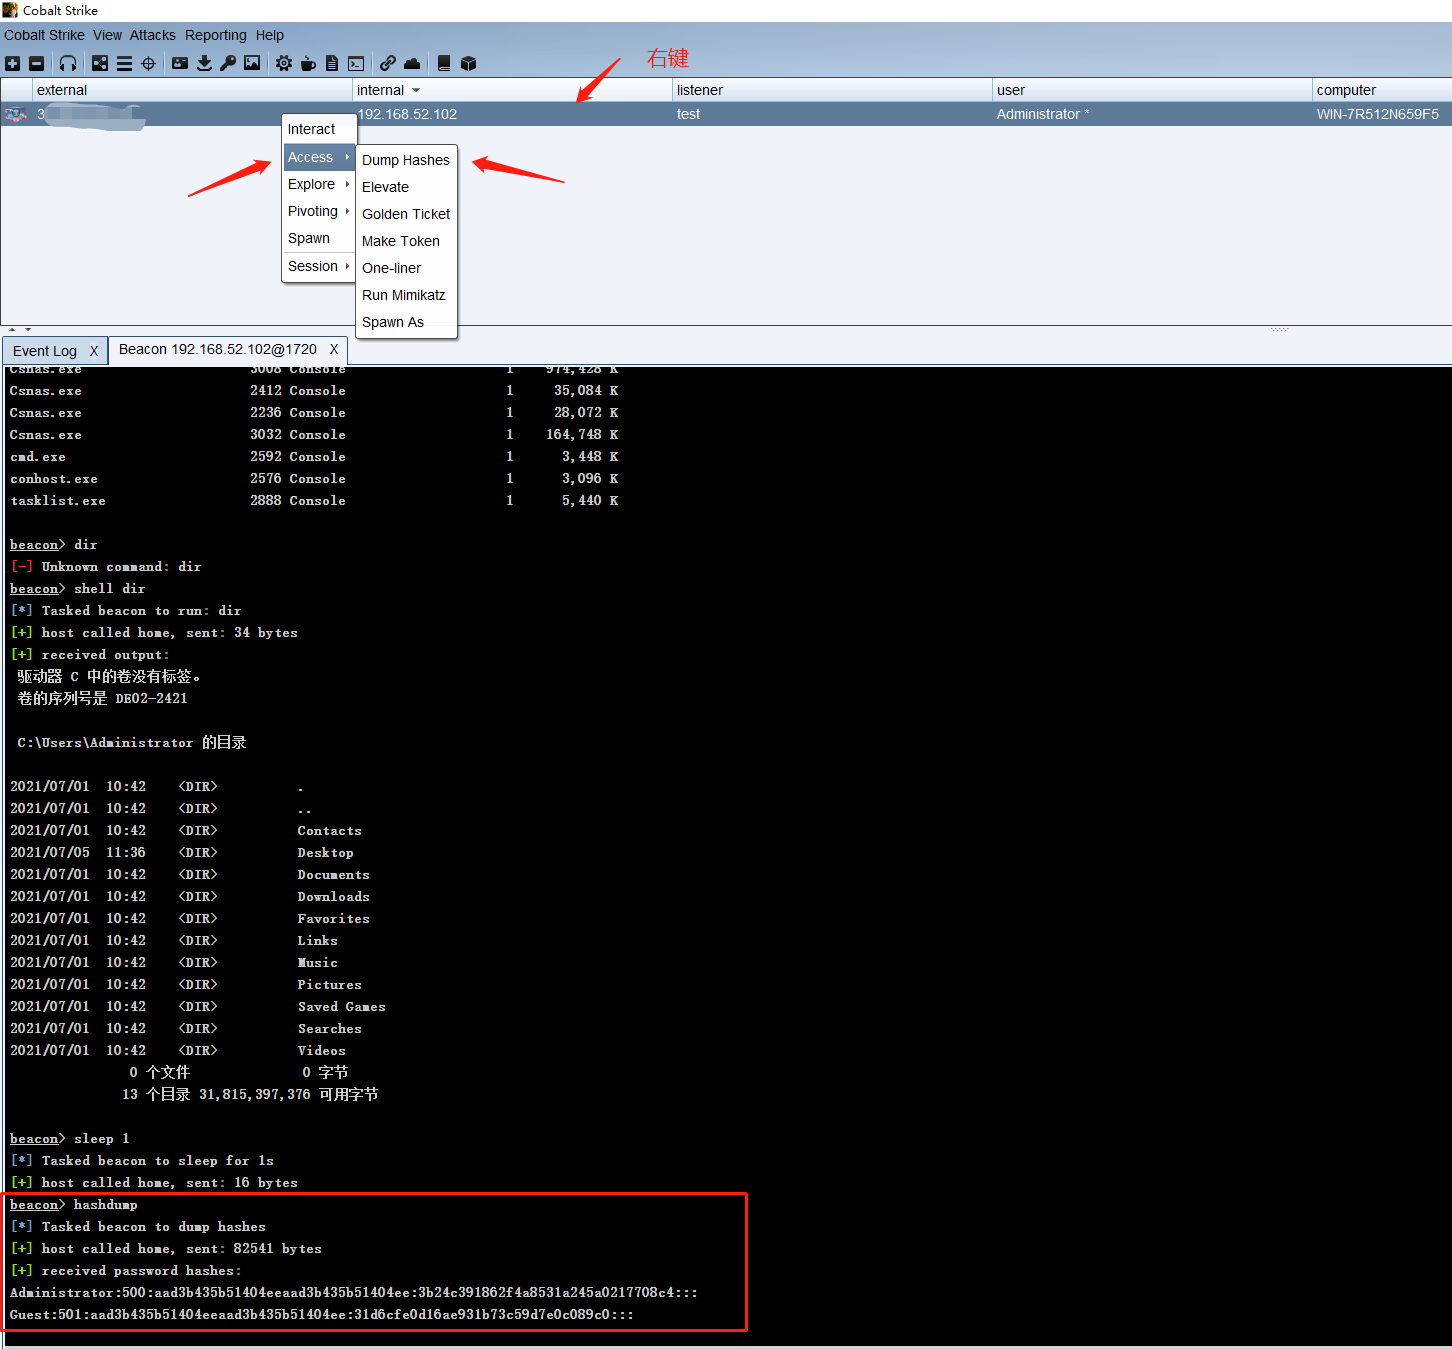1452x1349 pixels.
Task: Switch to target table crosshair icon
Action: pos(148,64)
